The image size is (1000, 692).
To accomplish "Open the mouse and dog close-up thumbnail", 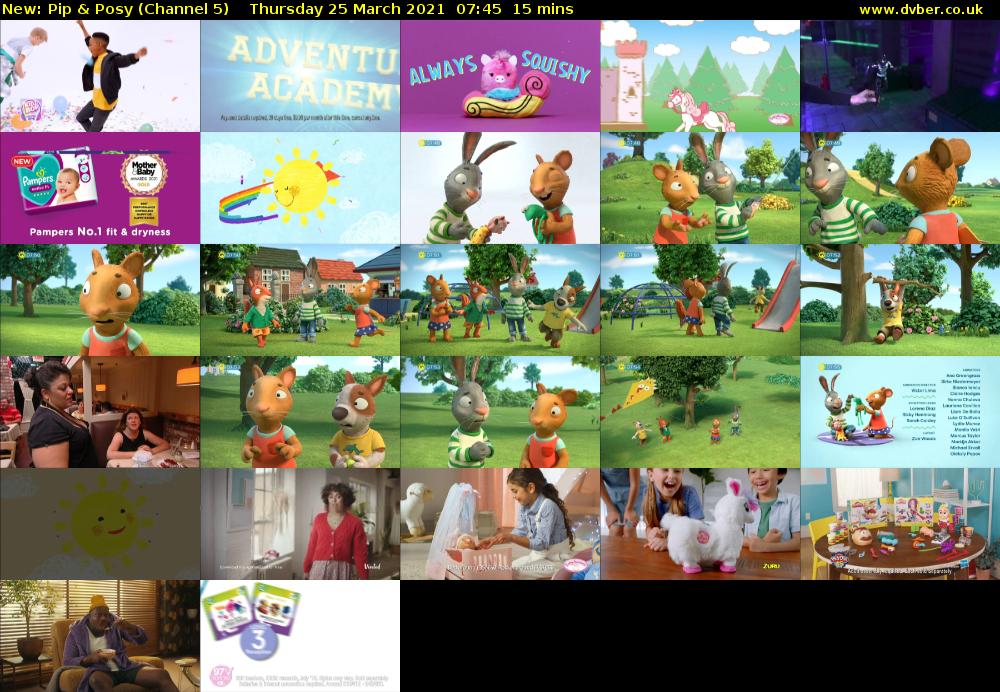I will tap(300, 412).
